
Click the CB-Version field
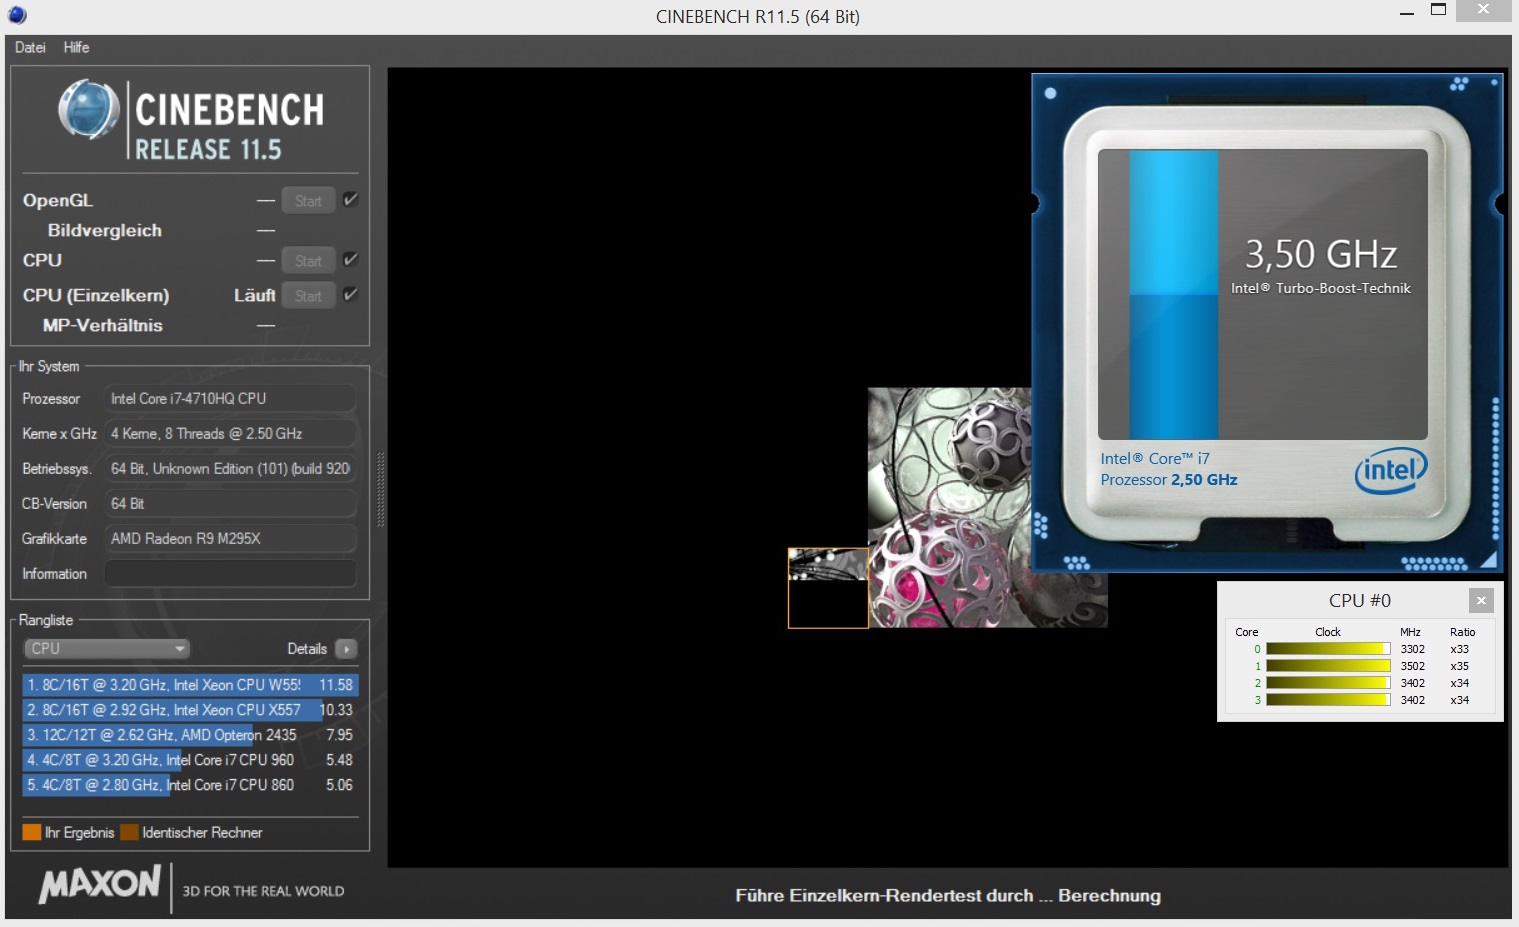click(x=230, y=503)
